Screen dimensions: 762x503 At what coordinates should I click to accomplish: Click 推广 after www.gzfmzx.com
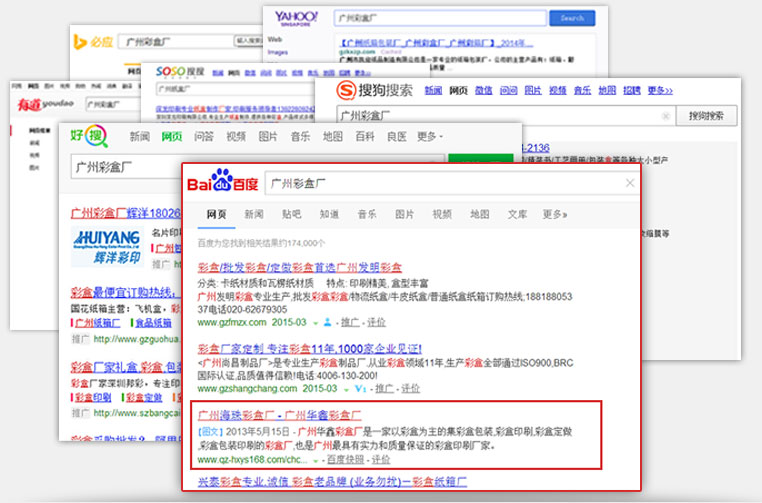350,322
